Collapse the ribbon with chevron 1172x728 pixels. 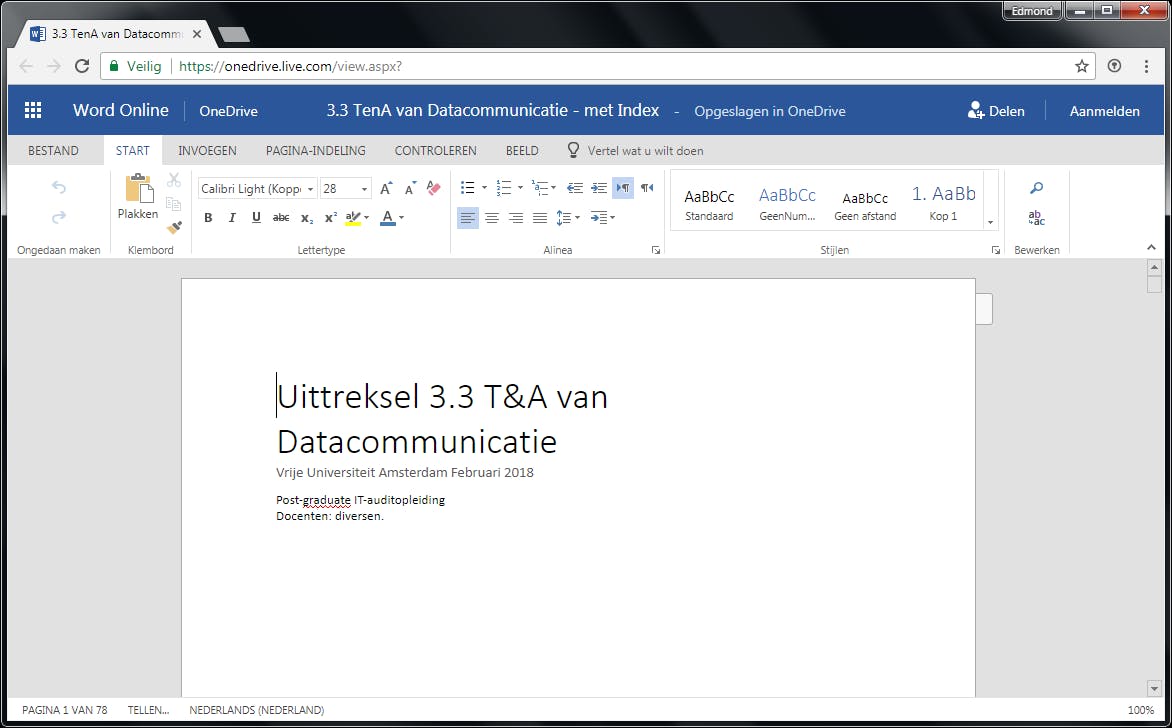[x=1151, y=247]
